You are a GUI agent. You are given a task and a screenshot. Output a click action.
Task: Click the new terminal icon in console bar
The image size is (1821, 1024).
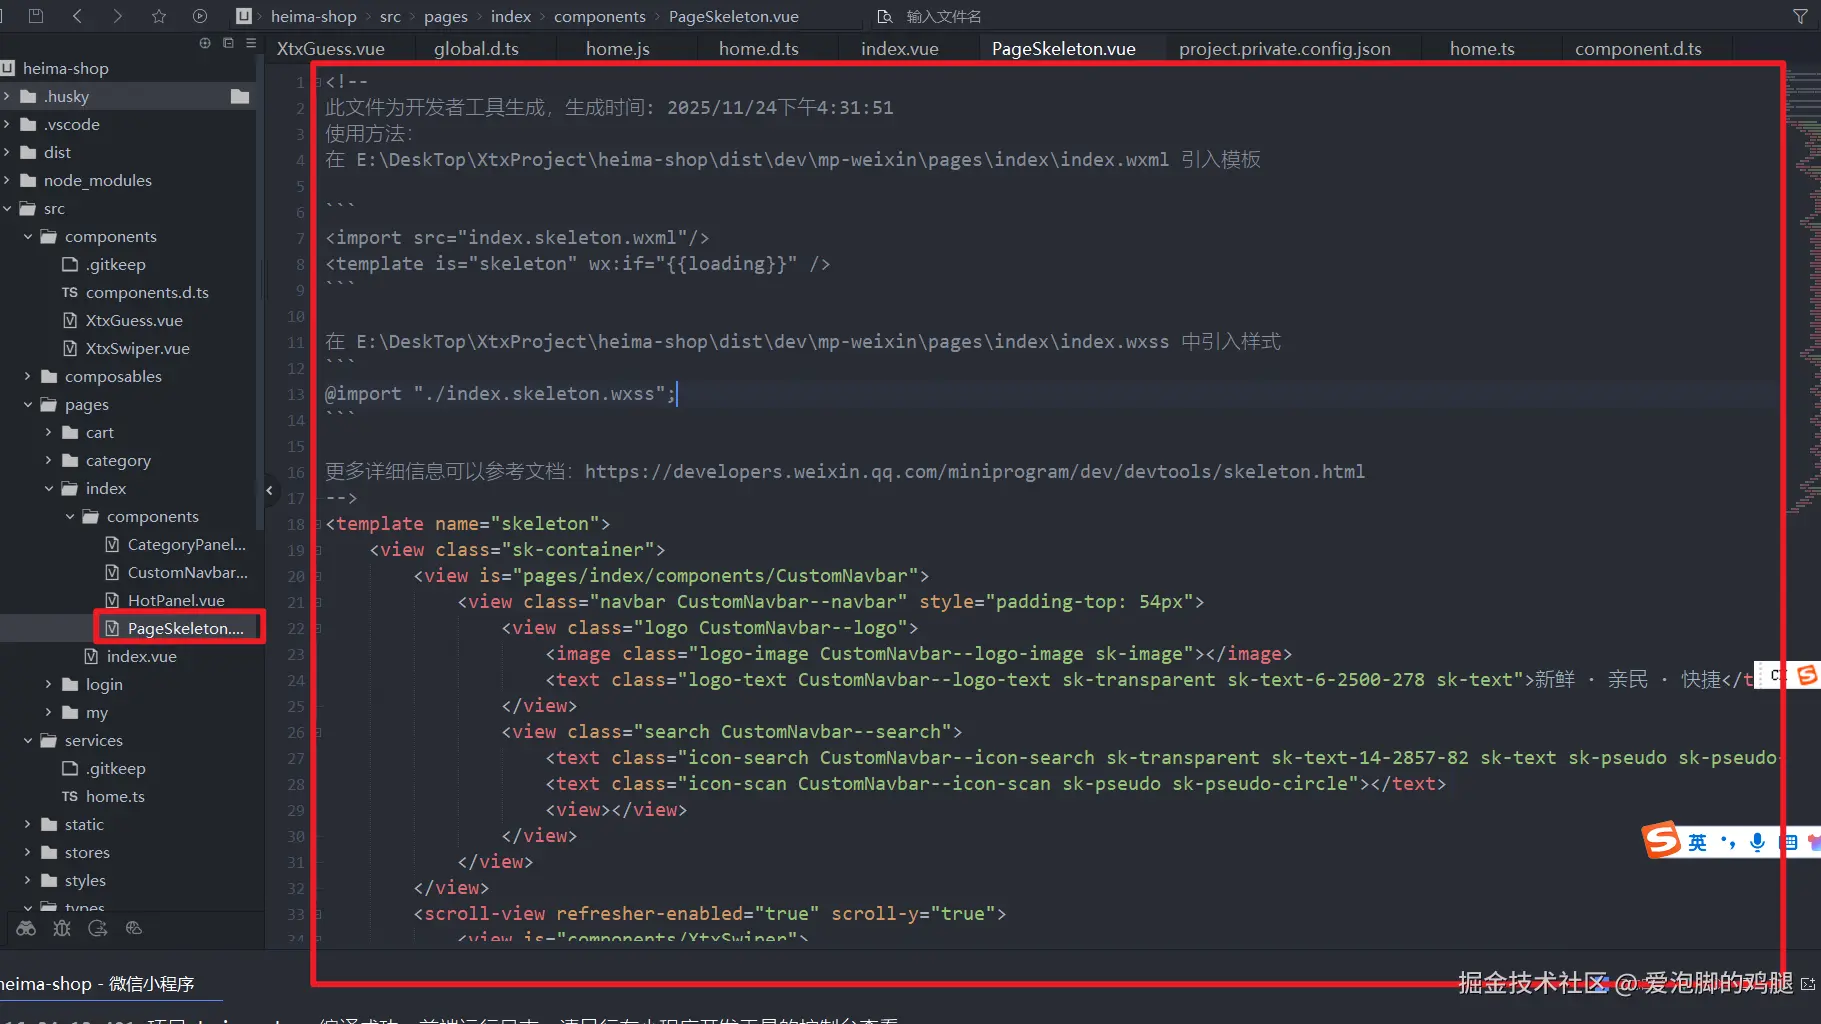click(1808, 984)
